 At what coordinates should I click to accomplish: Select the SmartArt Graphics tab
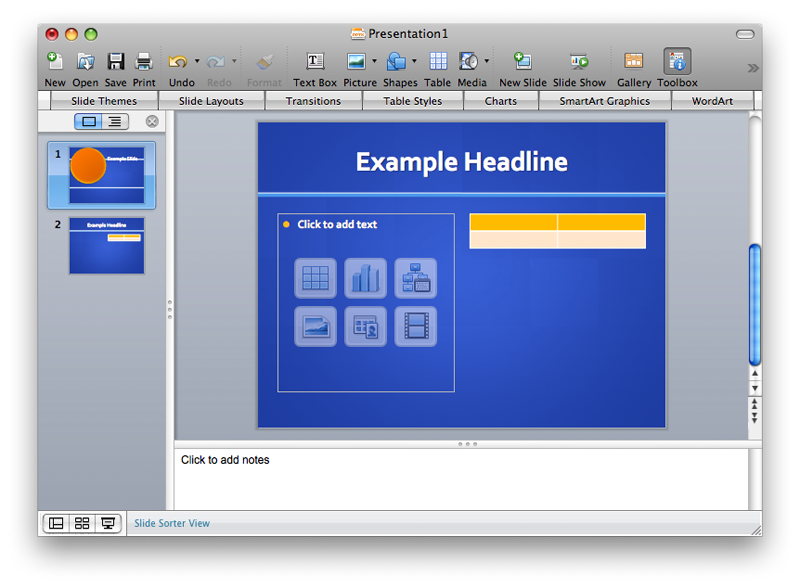(x=605, y=101)
